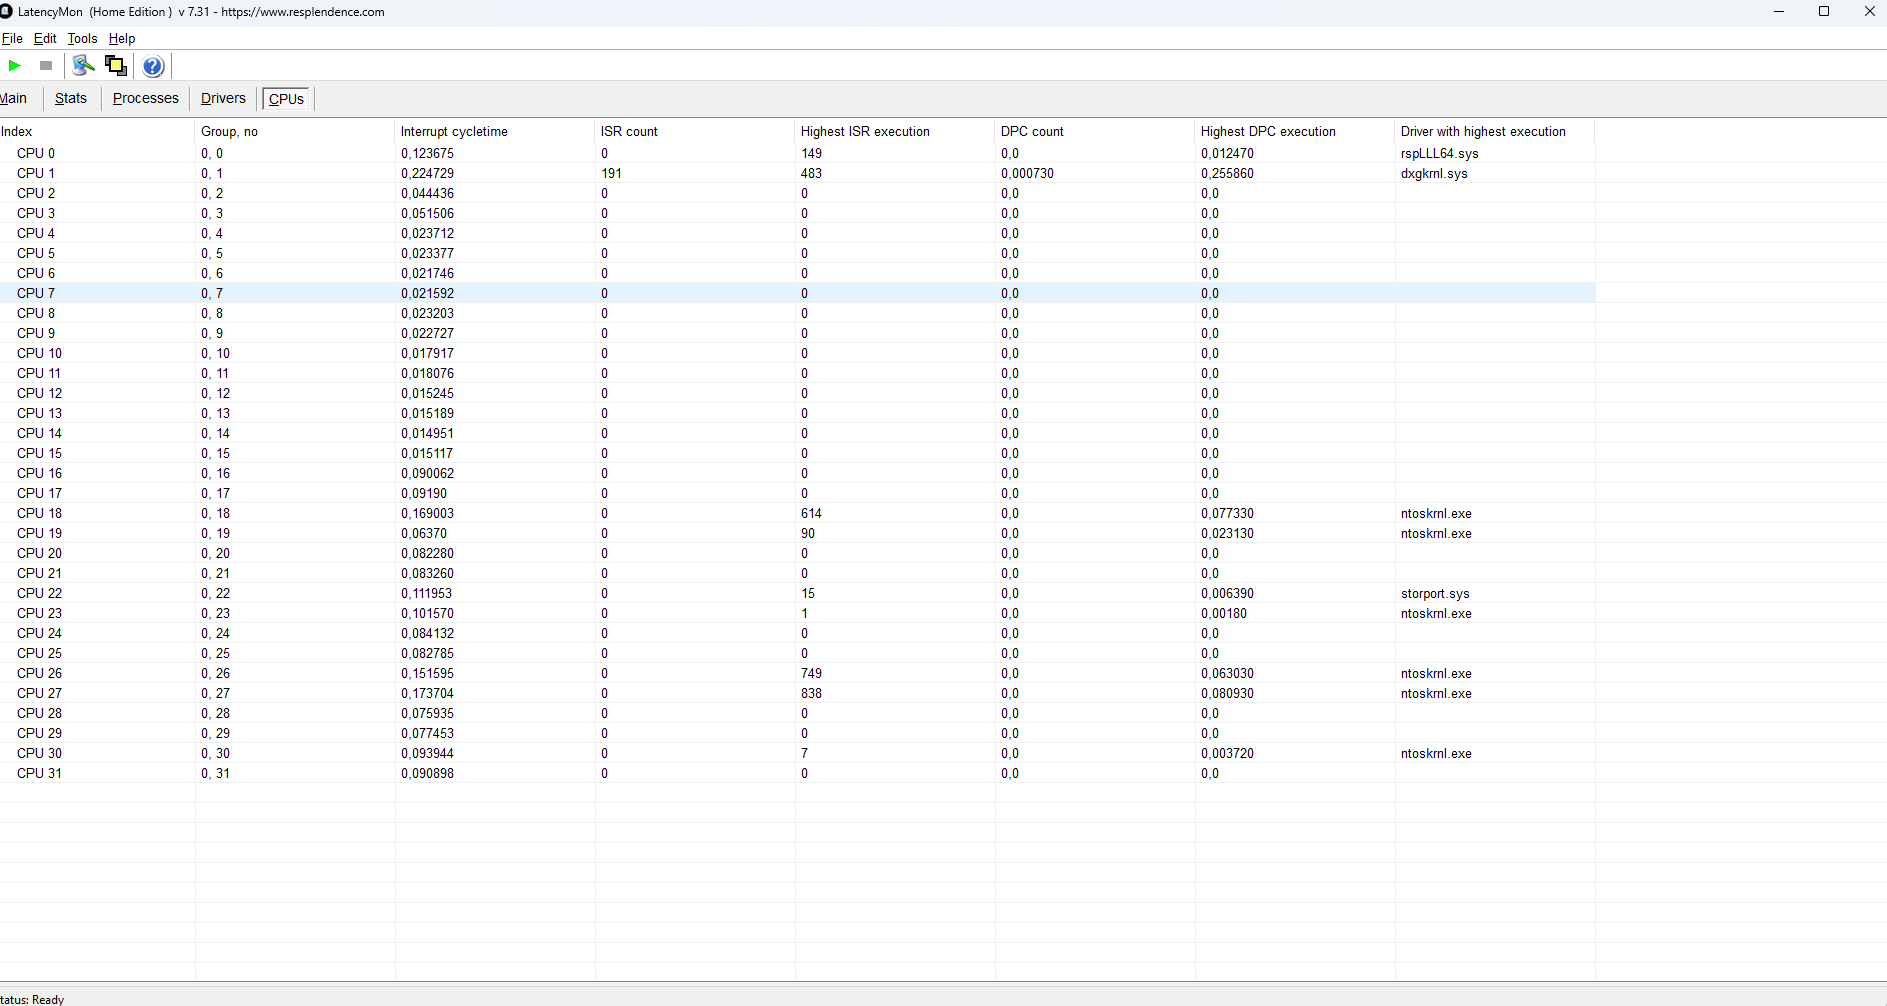Screen dimensions: 1887x1006
Task: Sort by Driver with highest execution header
Action: (x=1495, y=131)
